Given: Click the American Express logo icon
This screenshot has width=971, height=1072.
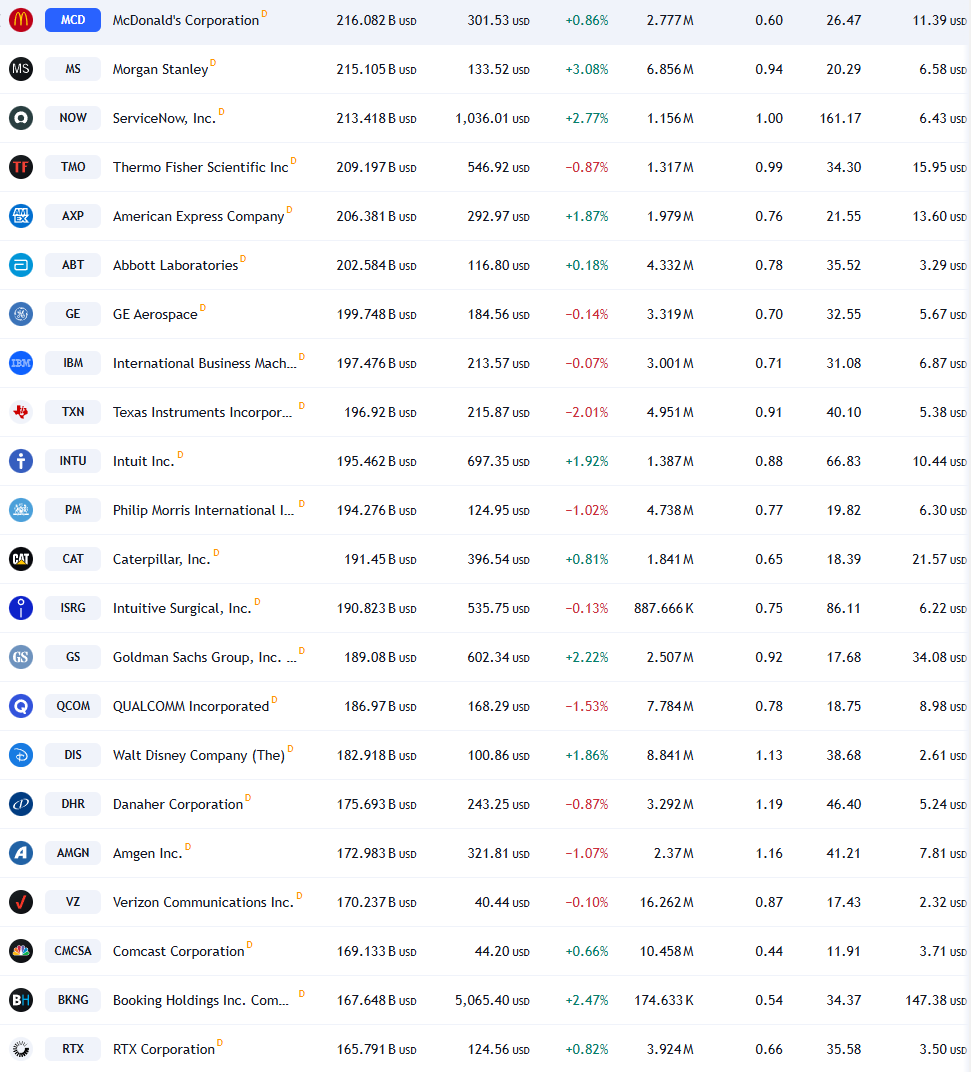Looking at the screenshot, I should point(21,216).
